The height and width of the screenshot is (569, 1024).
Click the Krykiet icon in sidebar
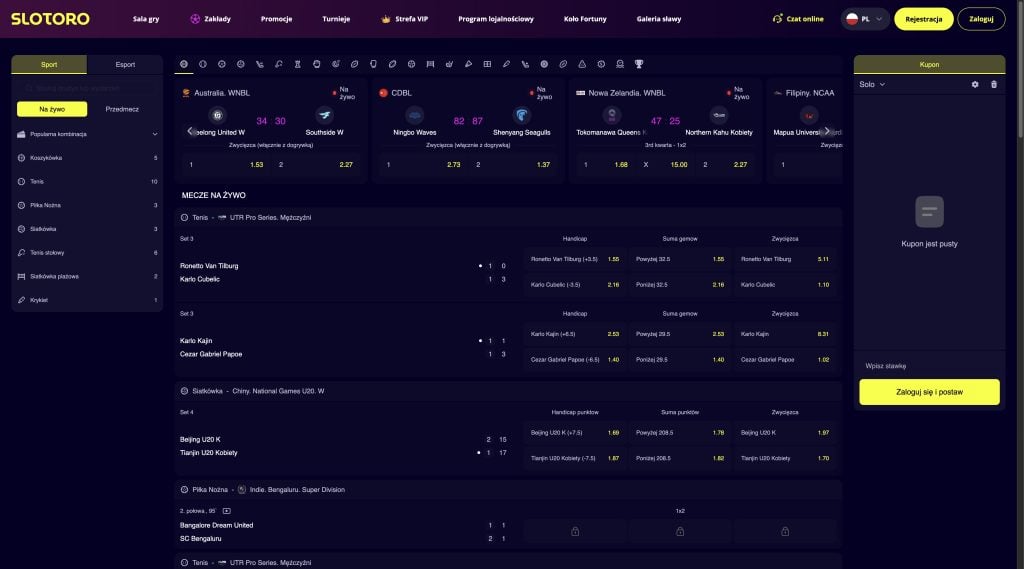[22, 300]
